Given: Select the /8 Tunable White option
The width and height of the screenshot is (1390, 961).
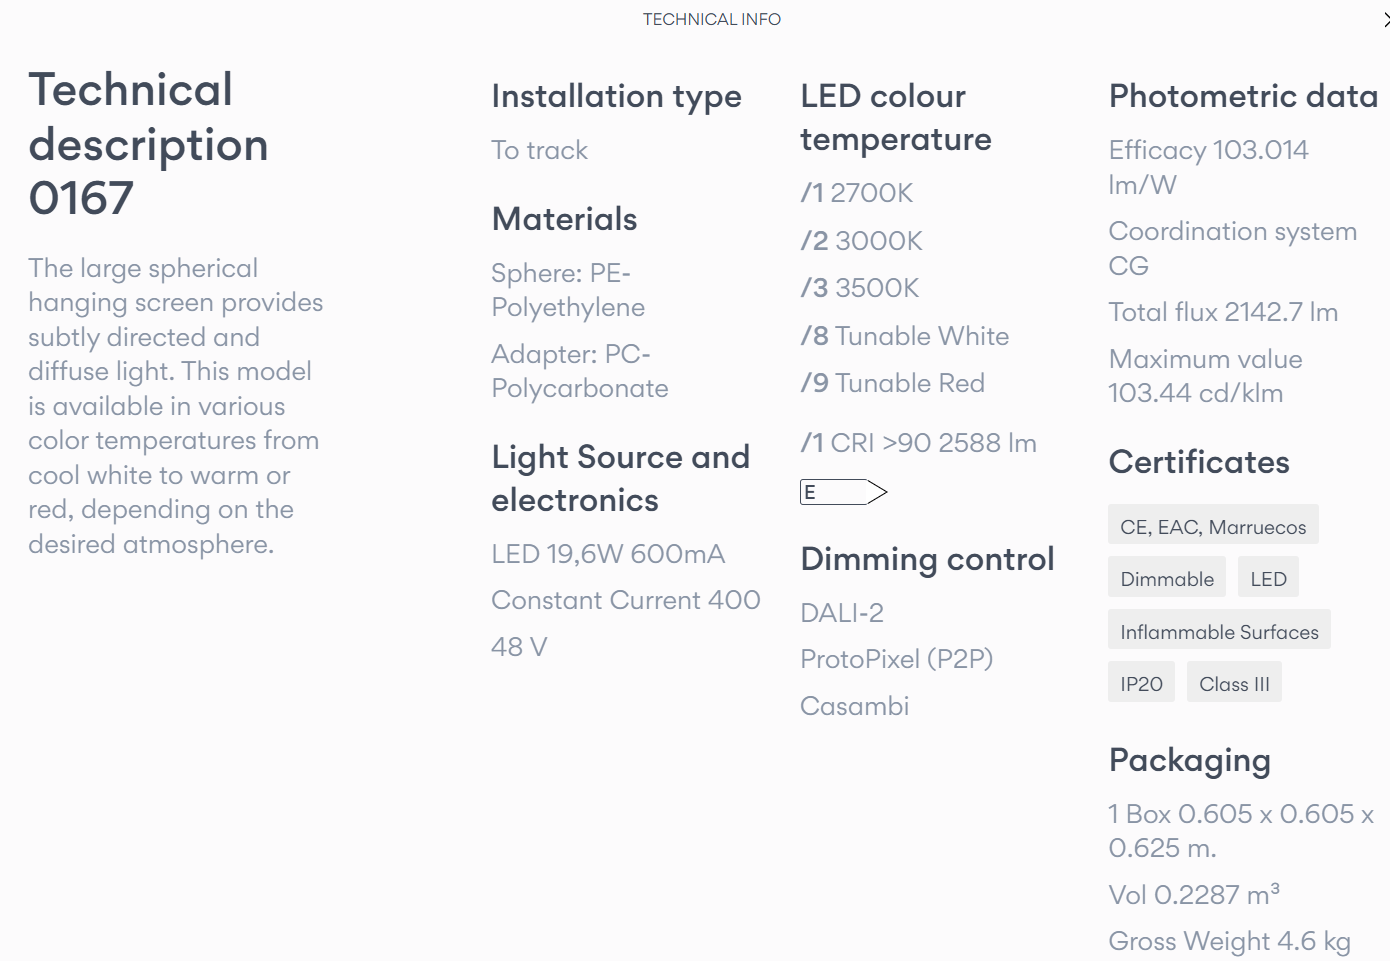Looking at the screenshot, I should point(905,336).
